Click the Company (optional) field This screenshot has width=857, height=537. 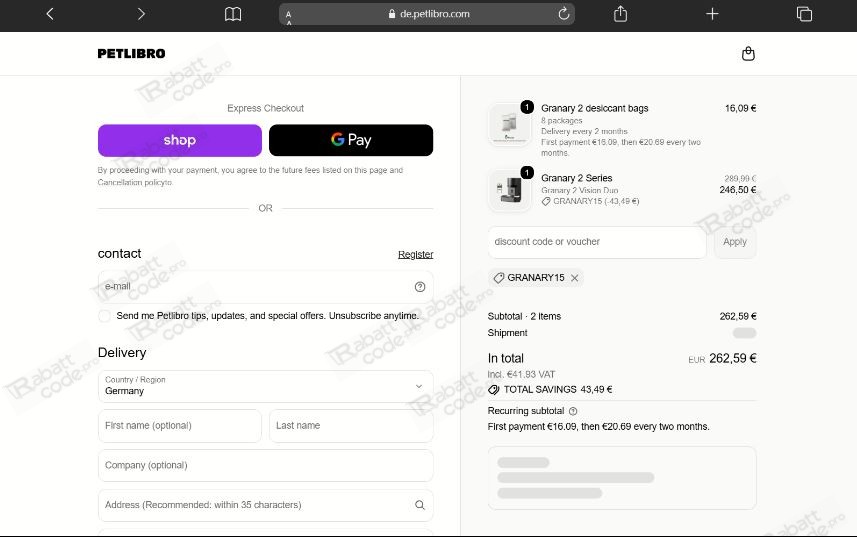266,465
